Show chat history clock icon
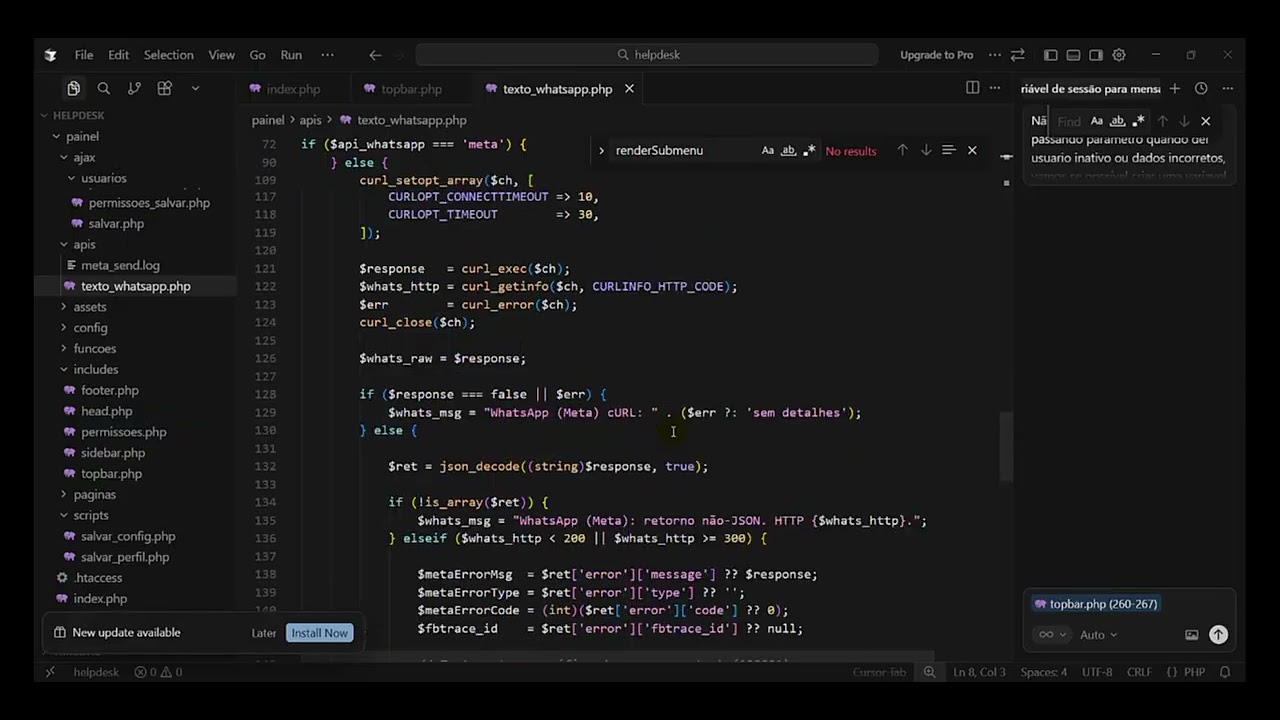Image resolution: width=1280 pixels, height=720 pixels. (x=1201, y=89)
